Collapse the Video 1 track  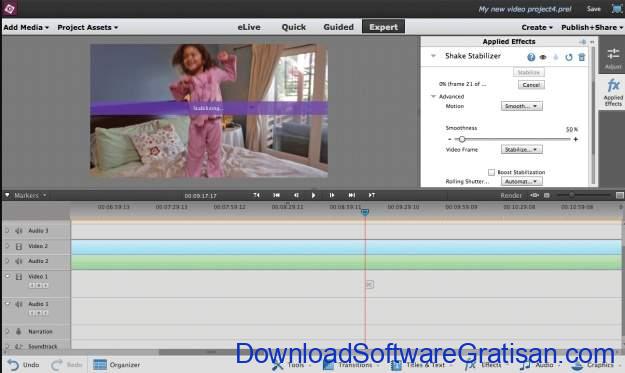tap(7, 276)
